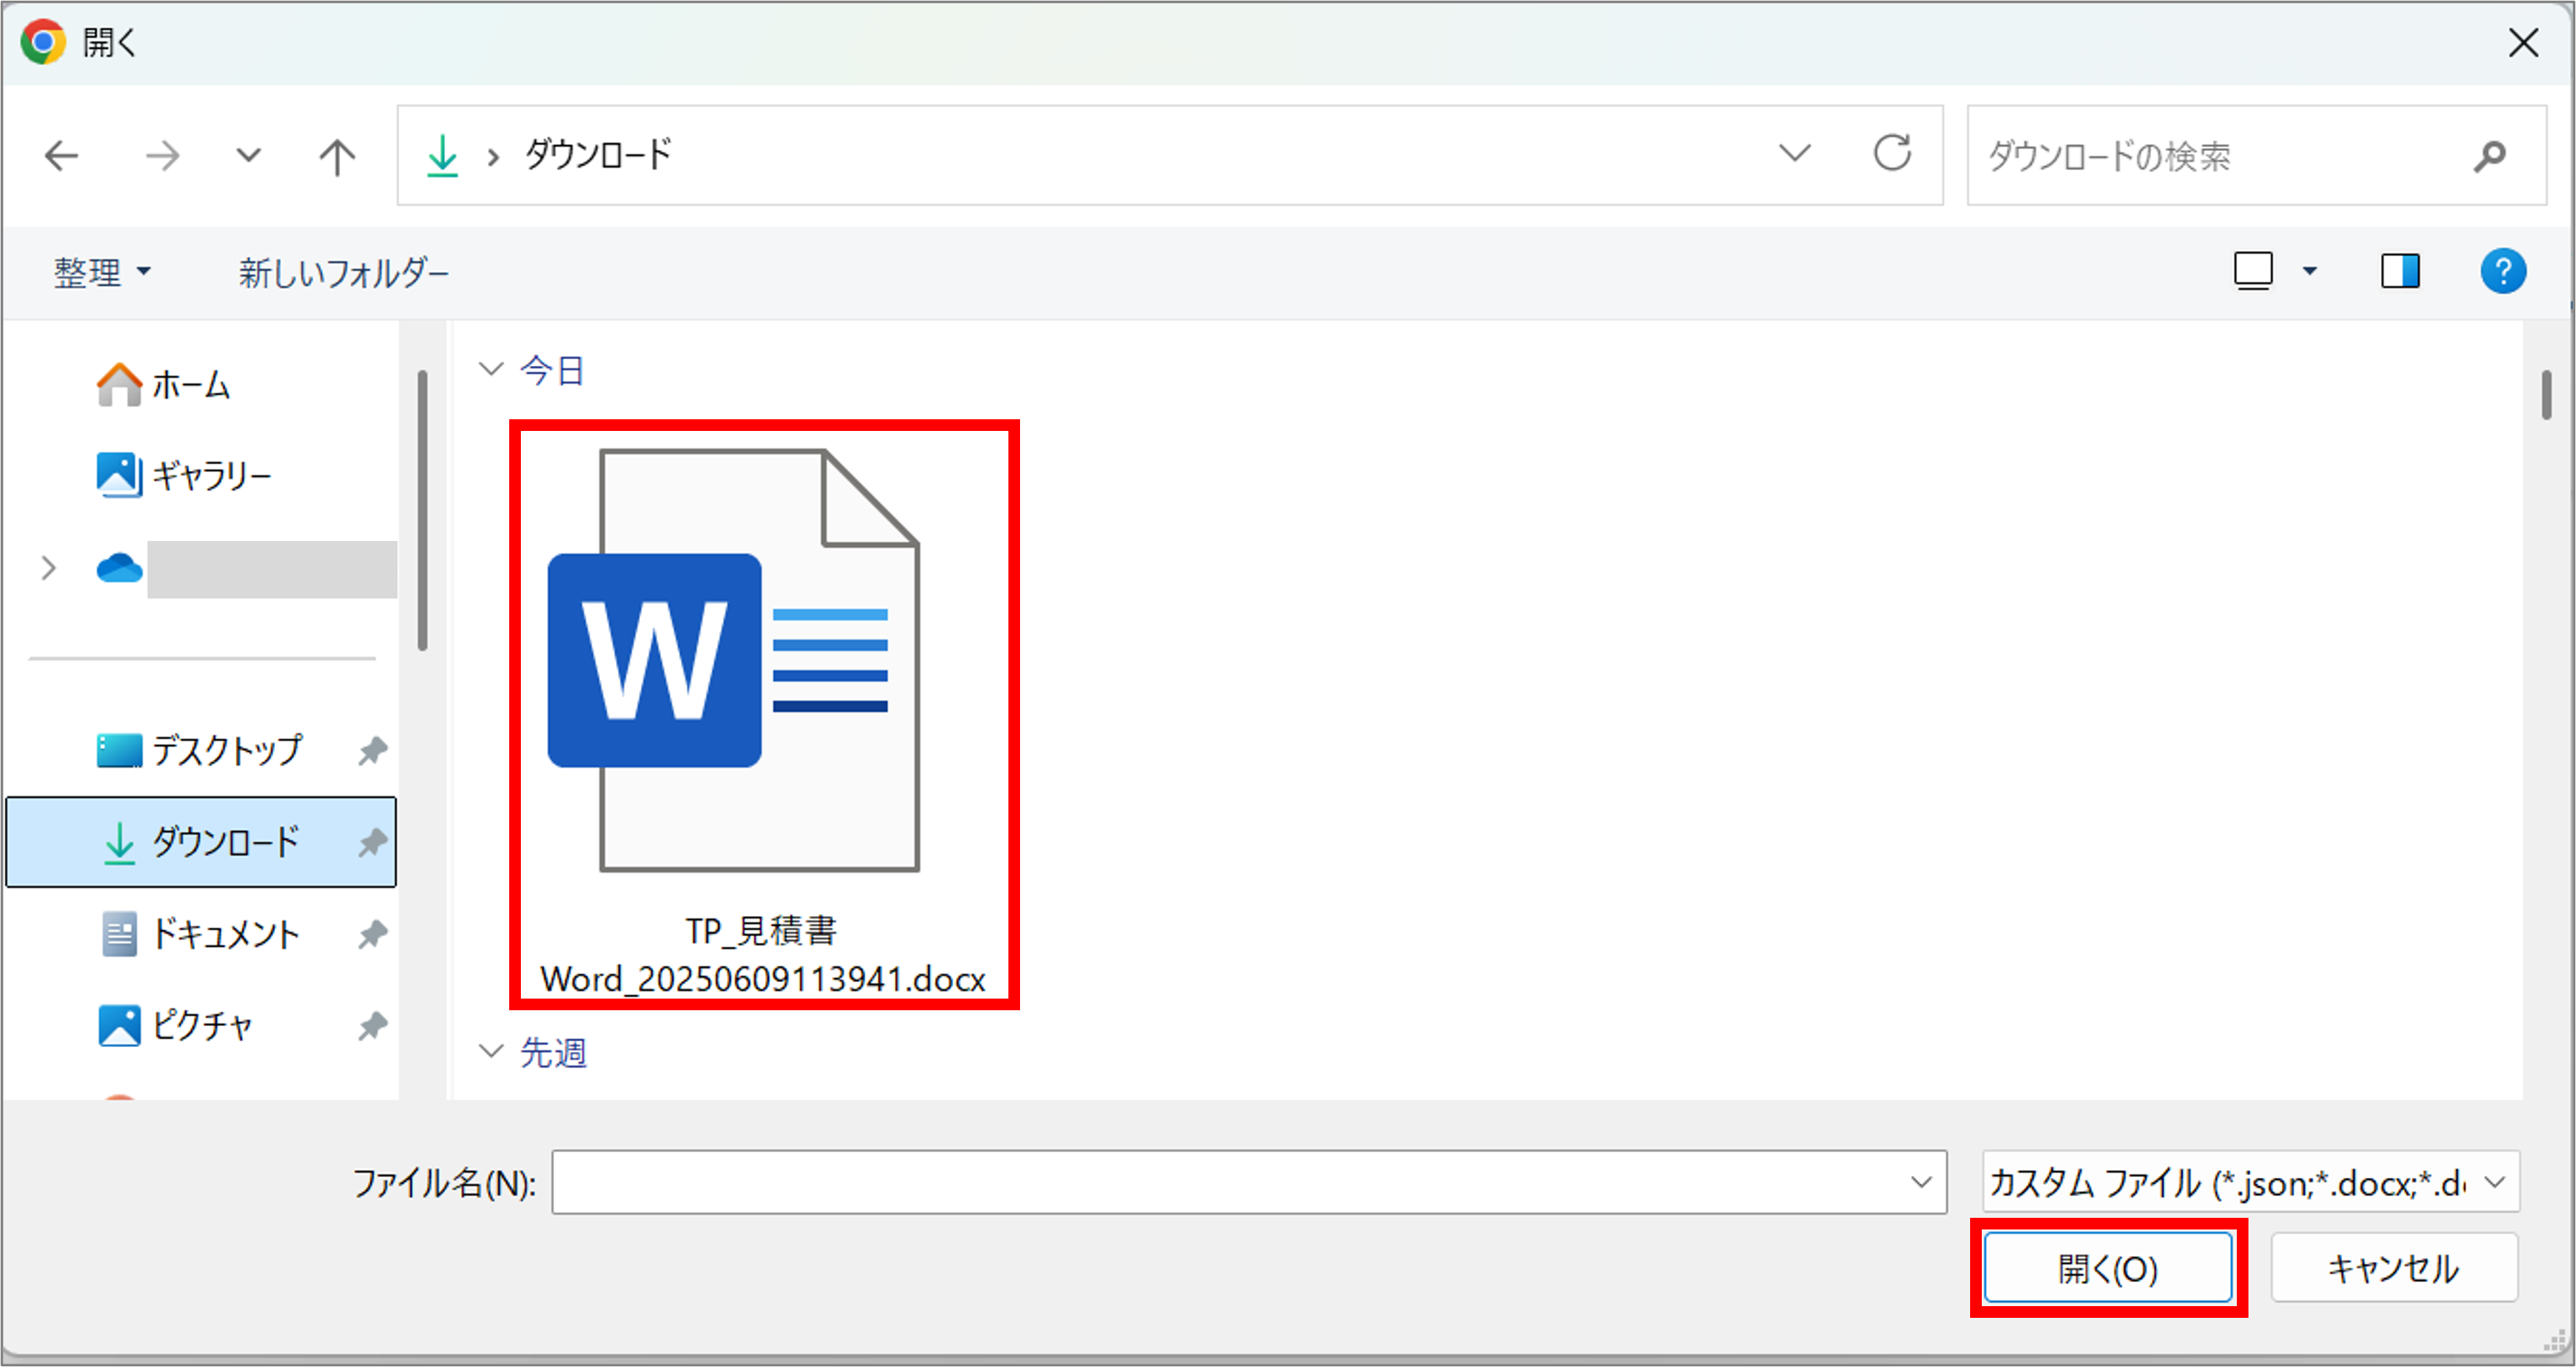This screenshot has height=1367, width=2576.
Task: Select the TP_見積書 Word docx file
Action: click(763, 714)
